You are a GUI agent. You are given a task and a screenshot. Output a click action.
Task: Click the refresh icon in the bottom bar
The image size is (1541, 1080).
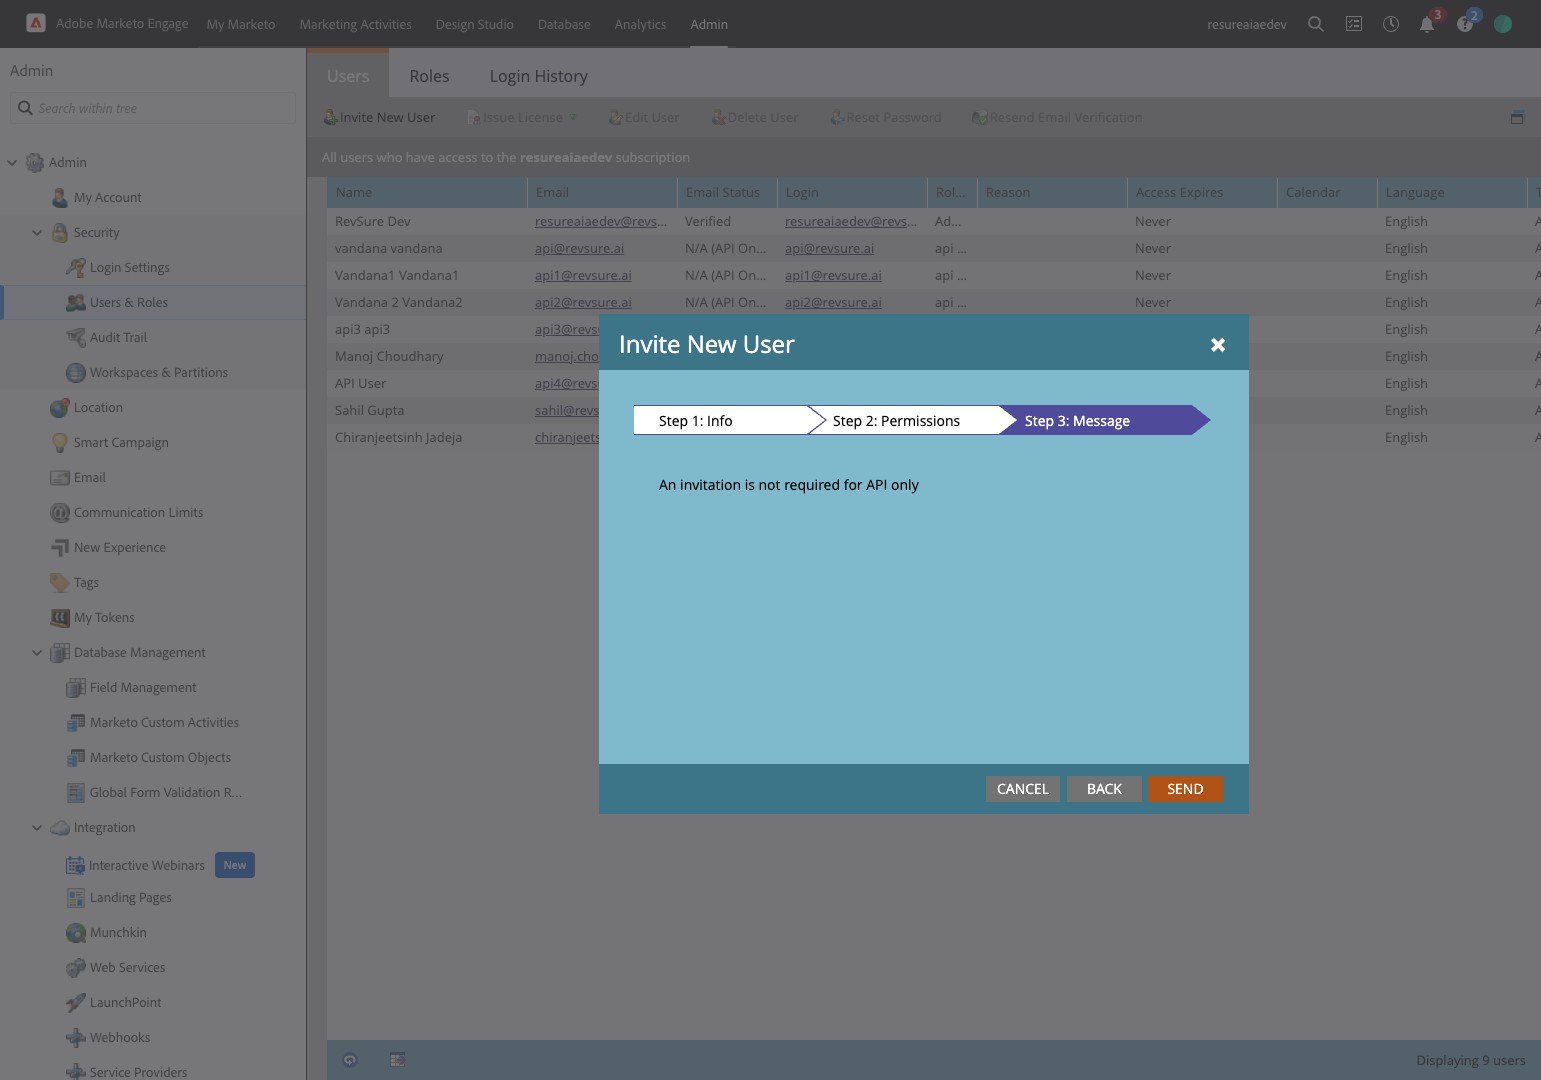(350, 1060)
